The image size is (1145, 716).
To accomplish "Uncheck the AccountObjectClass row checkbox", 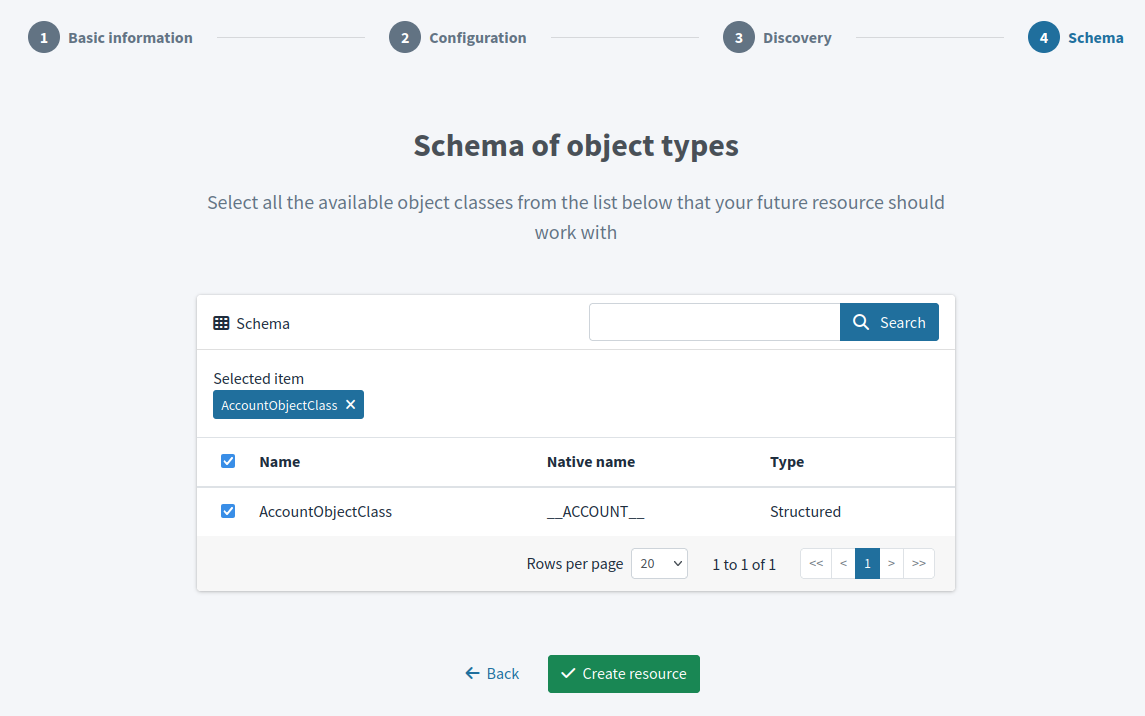I will tap(228, 511).
